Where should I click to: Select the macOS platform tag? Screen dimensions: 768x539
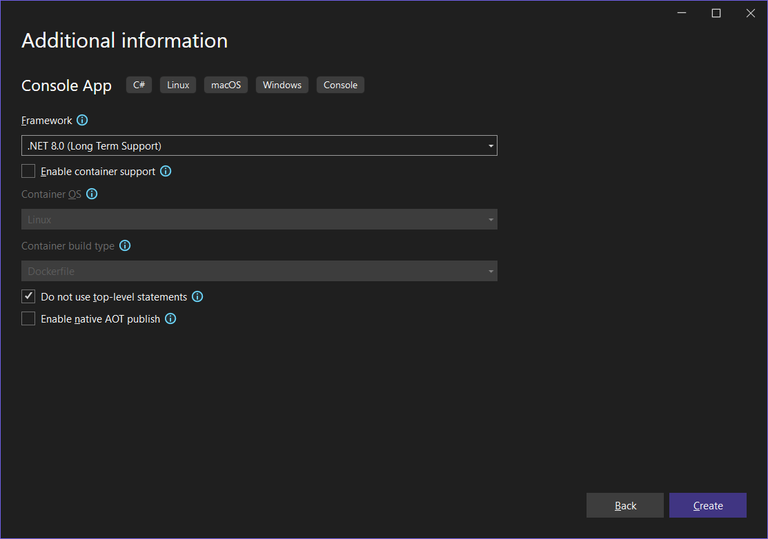pos(226,85)
